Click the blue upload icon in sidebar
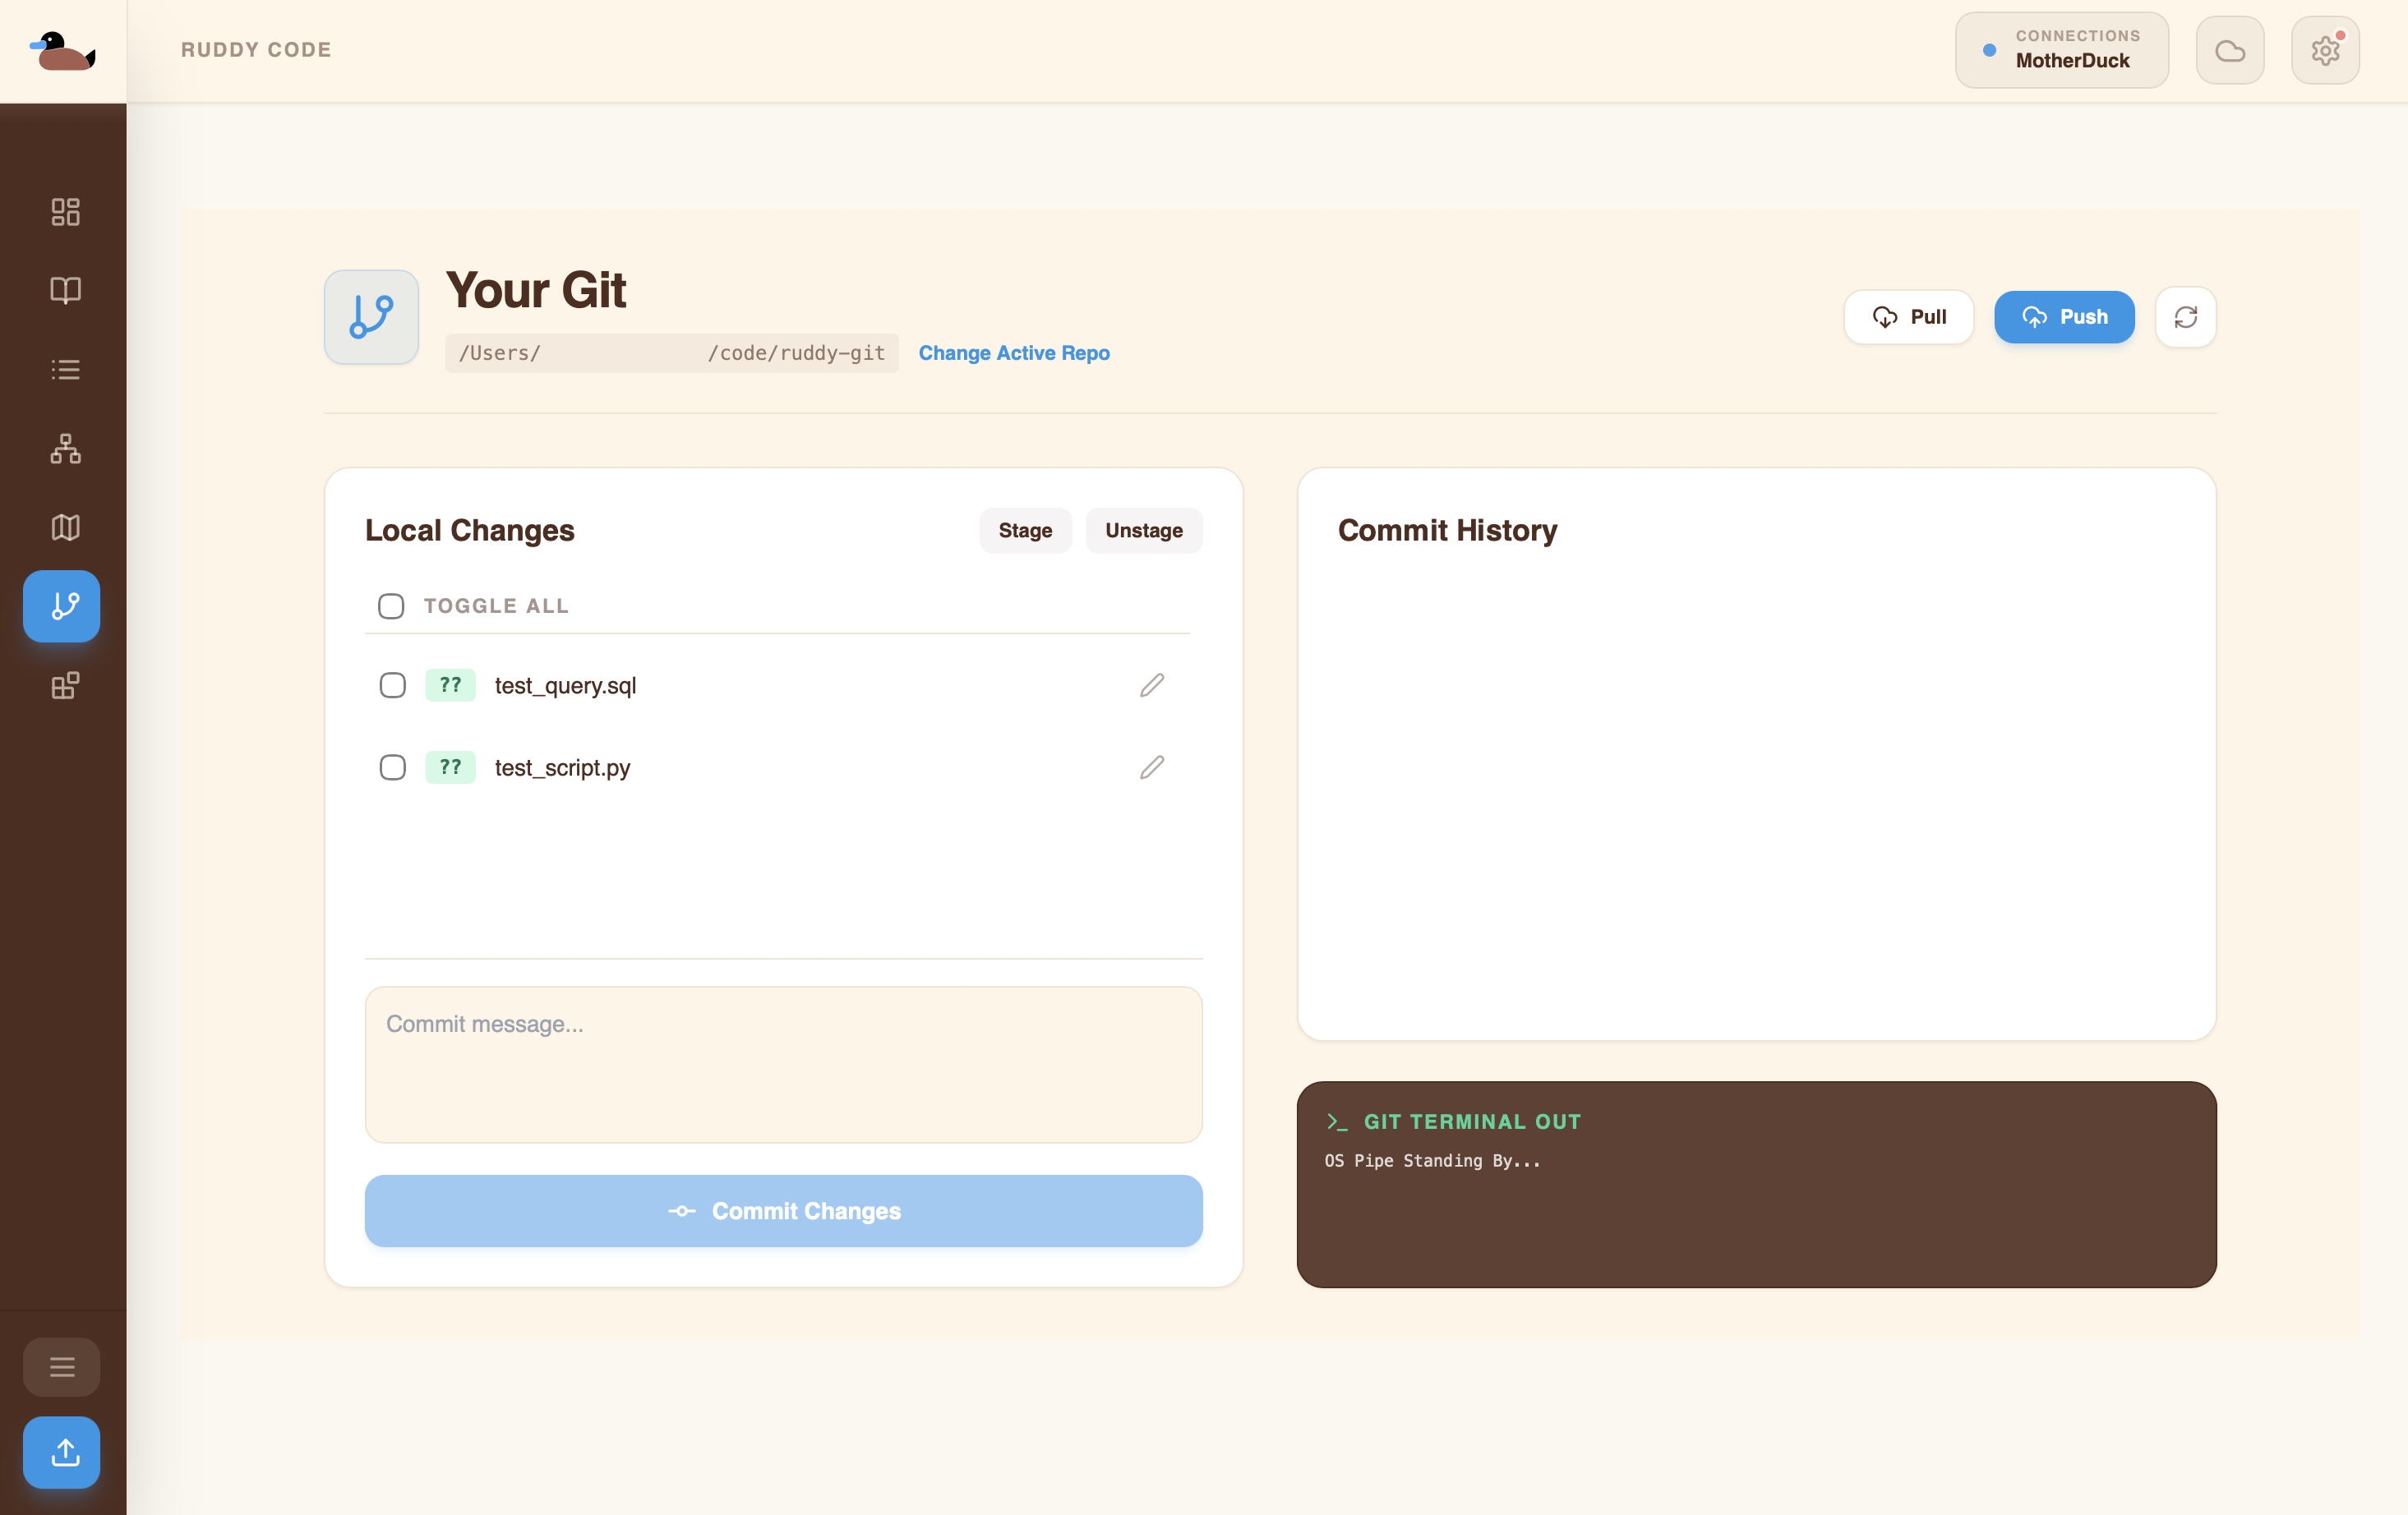The image size is (2408, 1515). [61, 1452]
